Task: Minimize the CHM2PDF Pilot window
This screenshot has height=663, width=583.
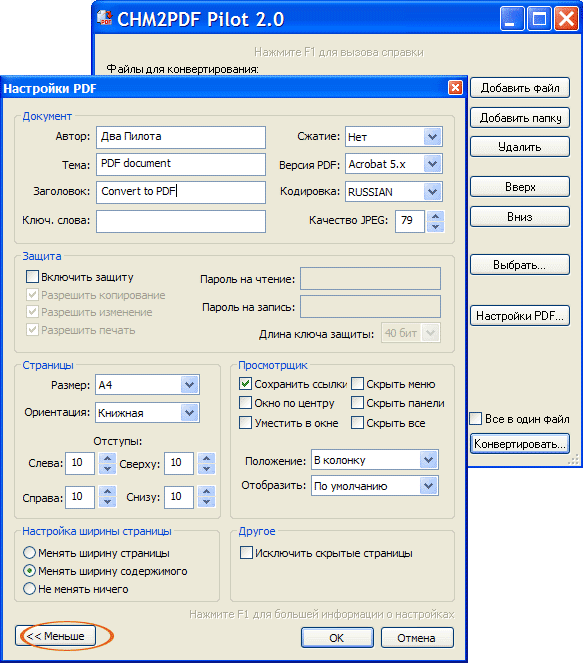Action: point(512,19)
